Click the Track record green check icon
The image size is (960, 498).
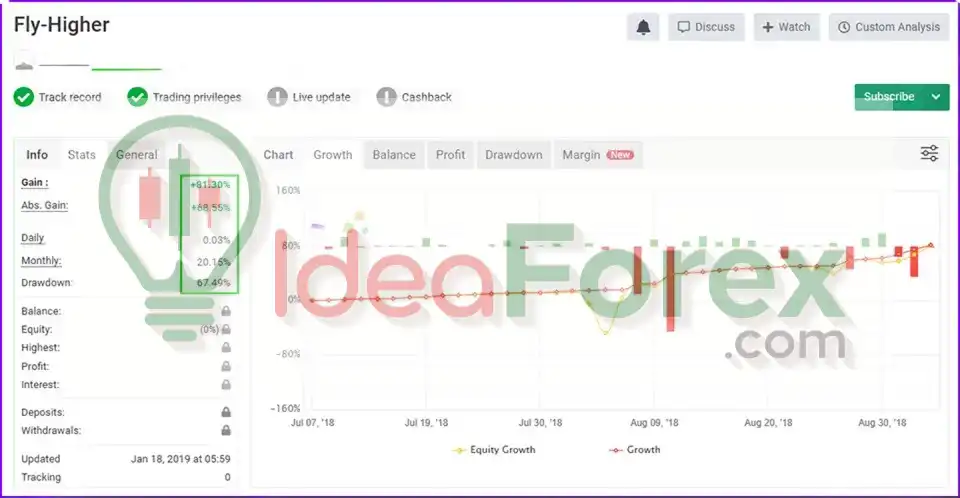coord(24,97)
